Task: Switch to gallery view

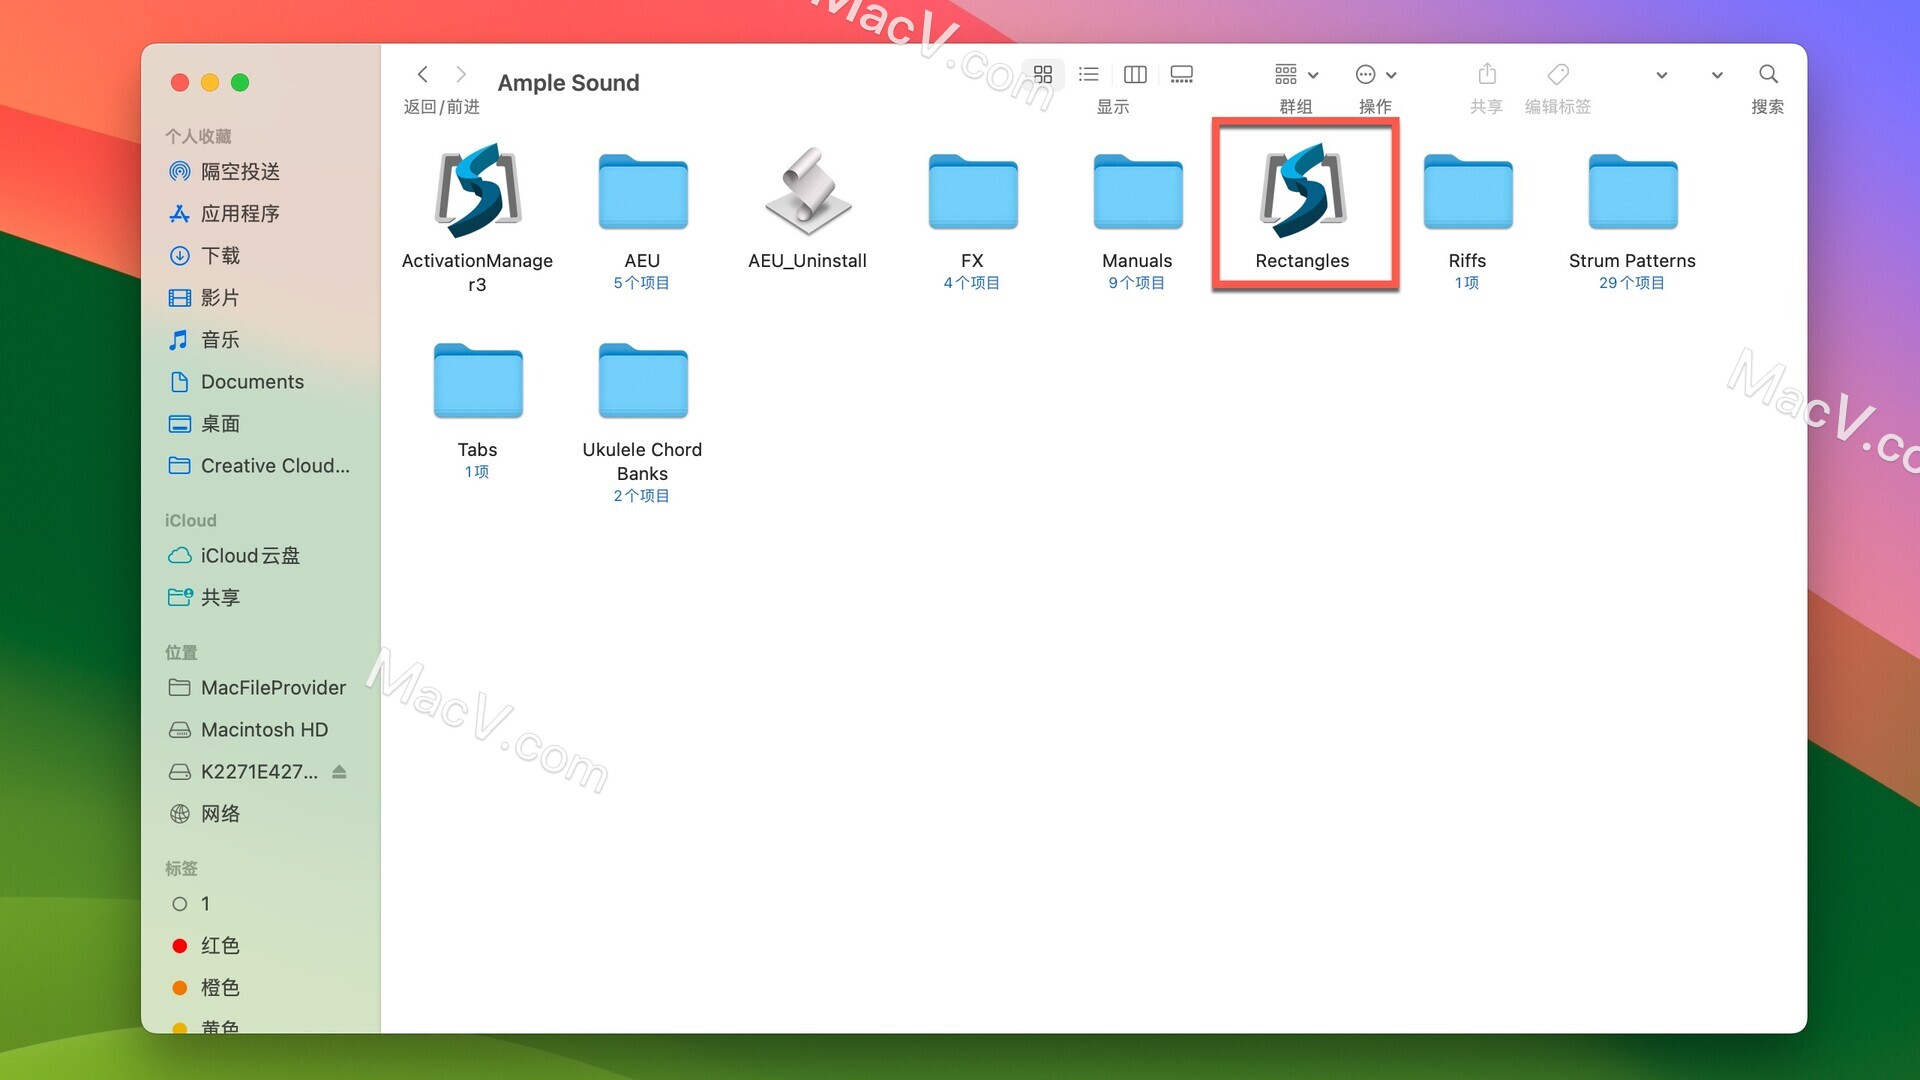Action: tap(1182, 74)
